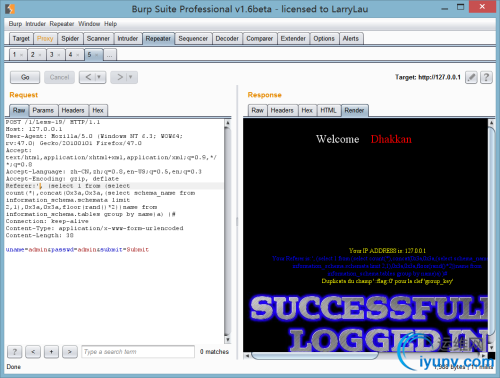Screen dimensions: 500x378
Task: Add a new repeater tab with ellipsis
Action: point(110,55)
